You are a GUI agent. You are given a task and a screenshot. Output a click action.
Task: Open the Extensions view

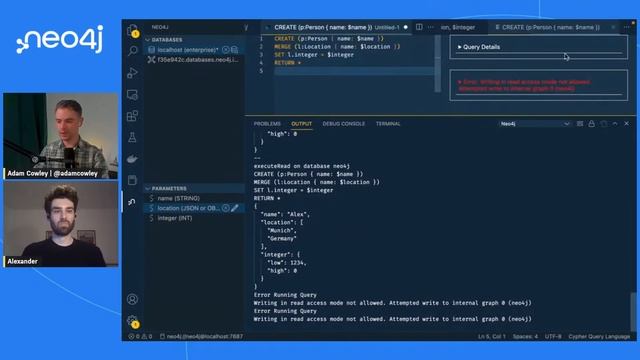132,116
